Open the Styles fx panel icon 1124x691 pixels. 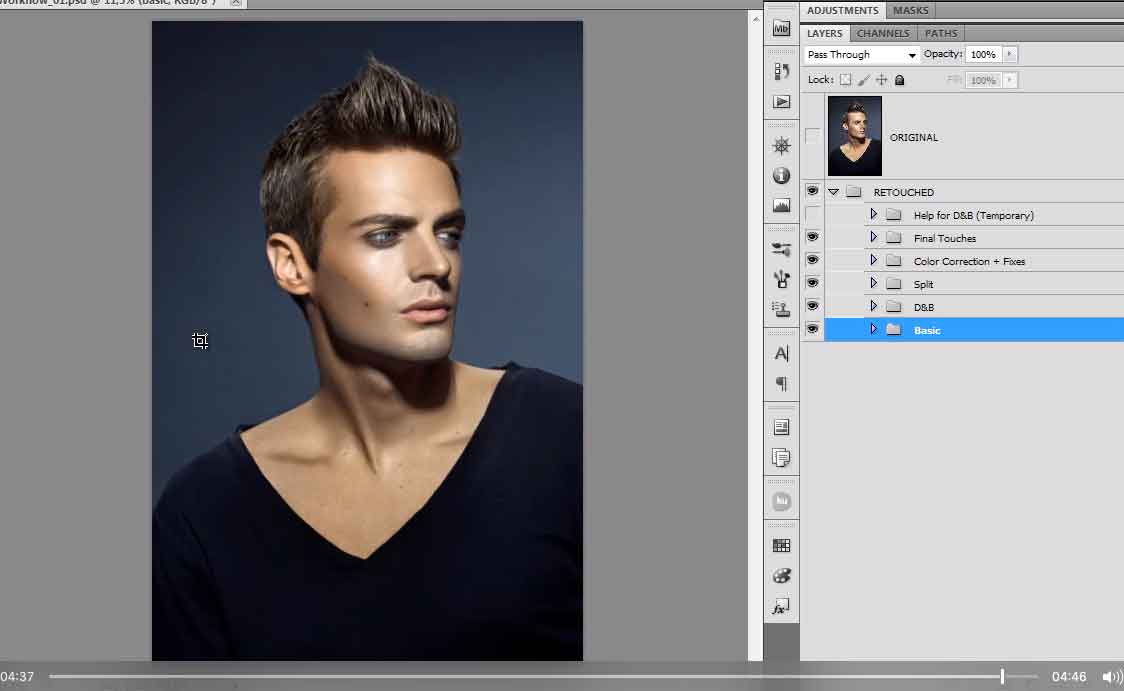pyautogui.click(x=781, y=607)
